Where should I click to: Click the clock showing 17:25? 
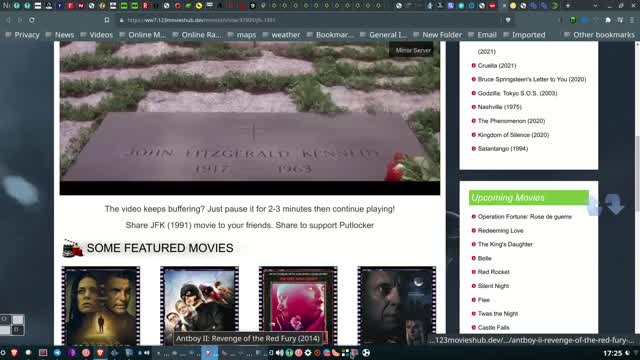612,353
